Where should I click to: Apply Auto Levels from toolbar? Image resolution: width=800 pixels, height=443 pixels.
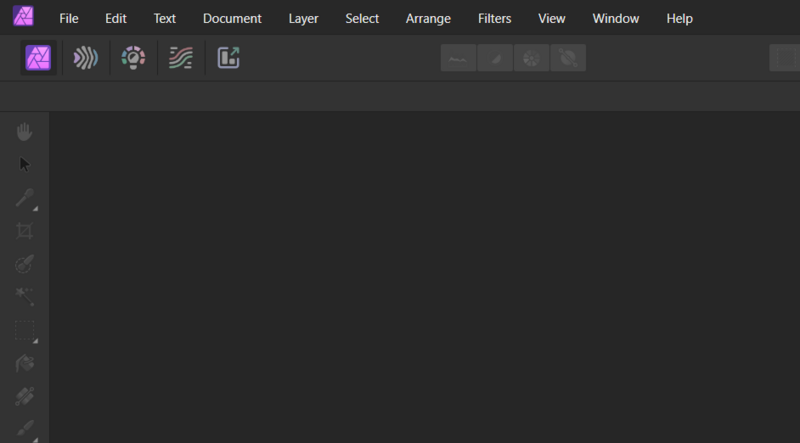pyautogui.click(x=458, y=58)
